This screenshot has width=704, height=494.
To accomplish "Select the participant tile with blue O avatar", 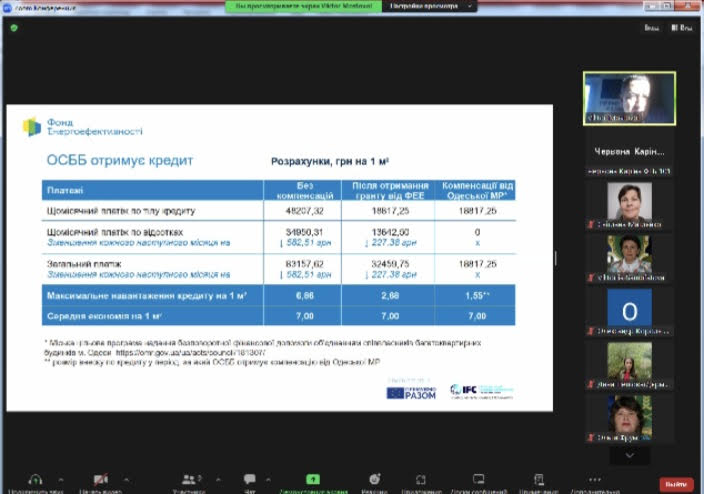I will [x=629, y=308].
